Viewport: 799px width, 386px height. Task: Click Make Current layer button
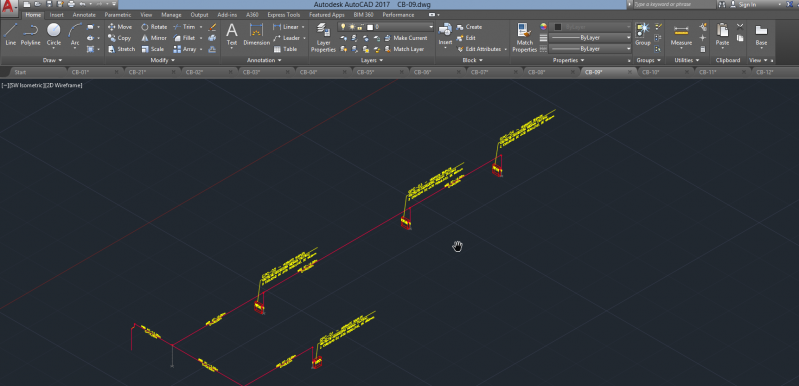406,38
